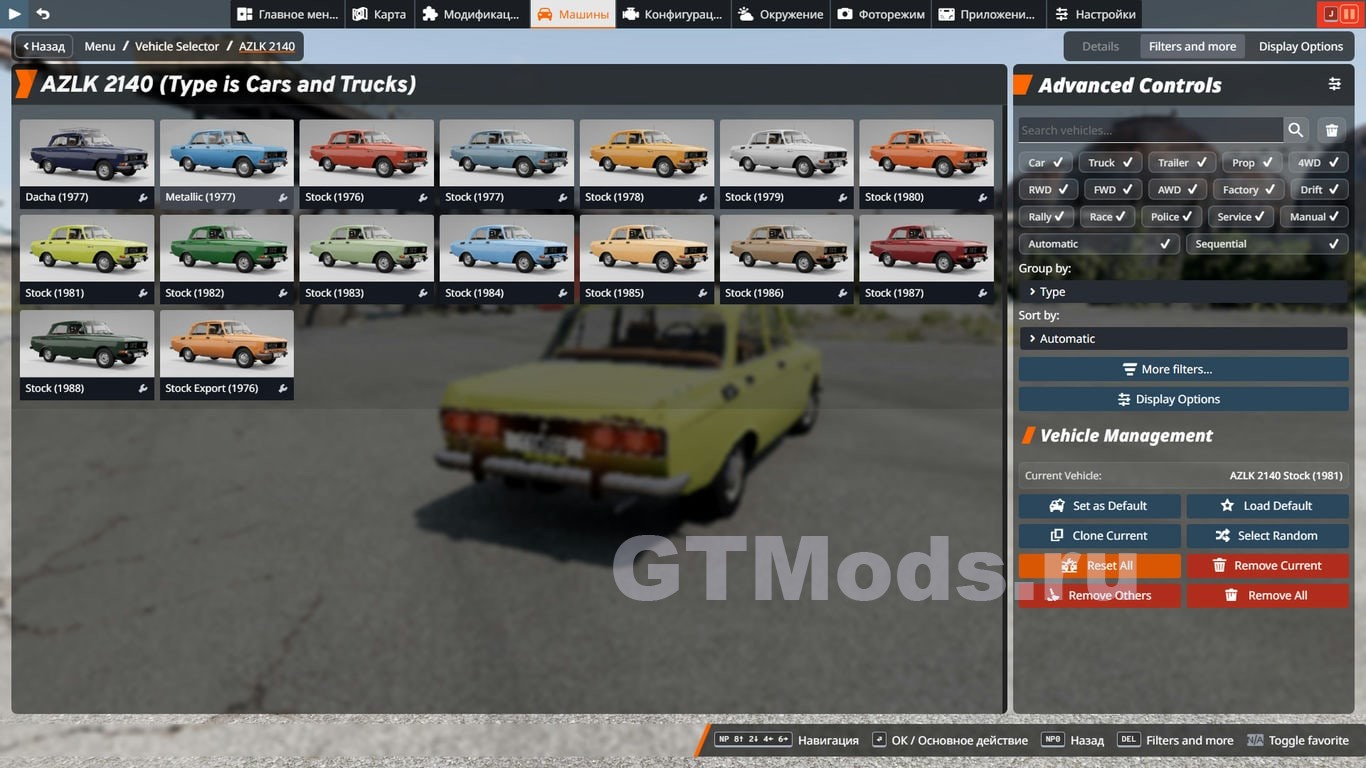This screenshot has height=768, width=1366.
Task: Click Reset All button
Action: [1099, 566]
